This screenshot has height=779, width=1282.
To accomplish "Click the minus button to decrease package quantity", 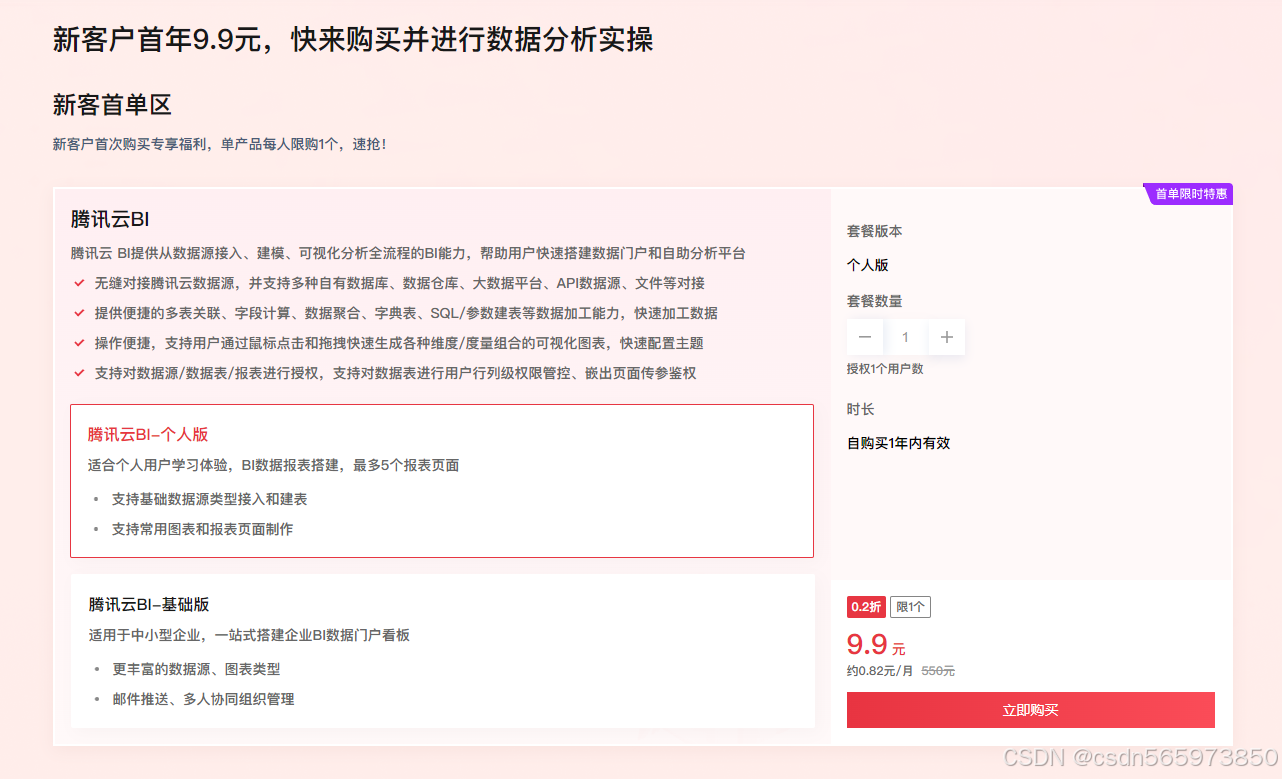I will [x=865, y=337].
